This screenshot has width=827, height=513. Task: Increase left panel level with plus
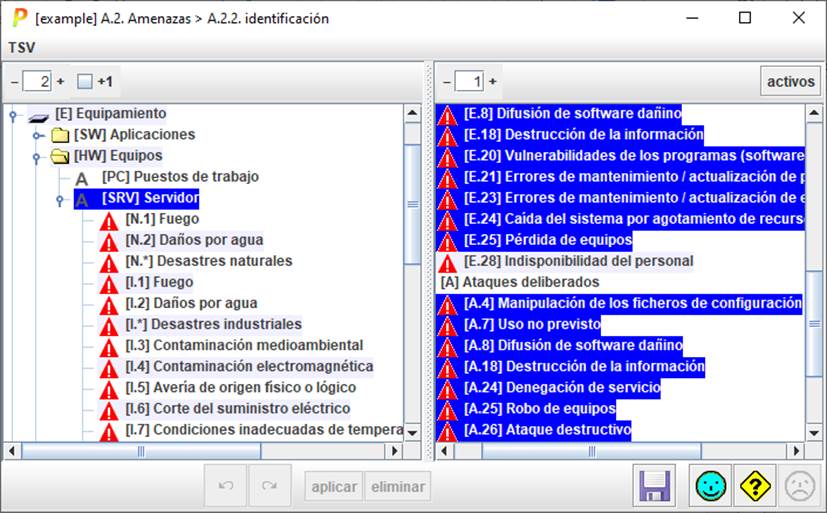[61, 82]
